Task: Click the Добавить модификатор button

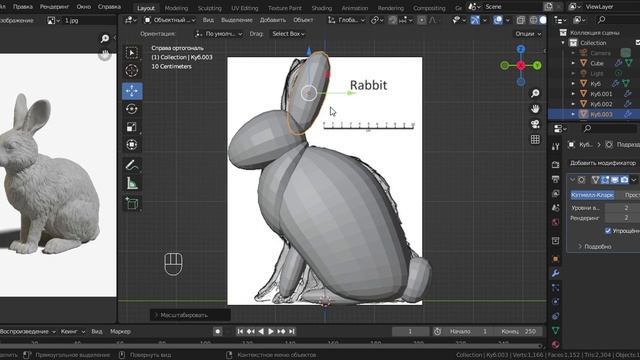Action: [603, 163]
